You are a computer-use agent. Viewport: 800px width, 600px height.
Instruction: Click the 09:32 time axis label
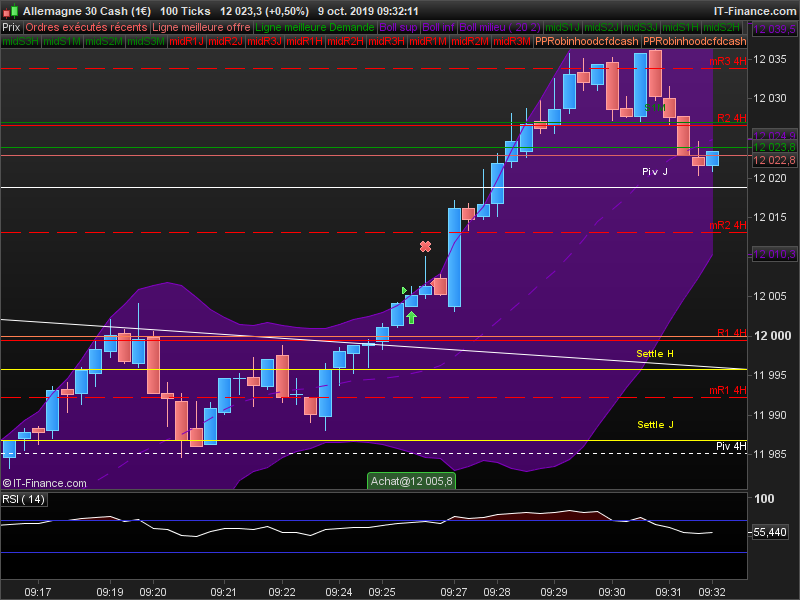coord(712,592)
